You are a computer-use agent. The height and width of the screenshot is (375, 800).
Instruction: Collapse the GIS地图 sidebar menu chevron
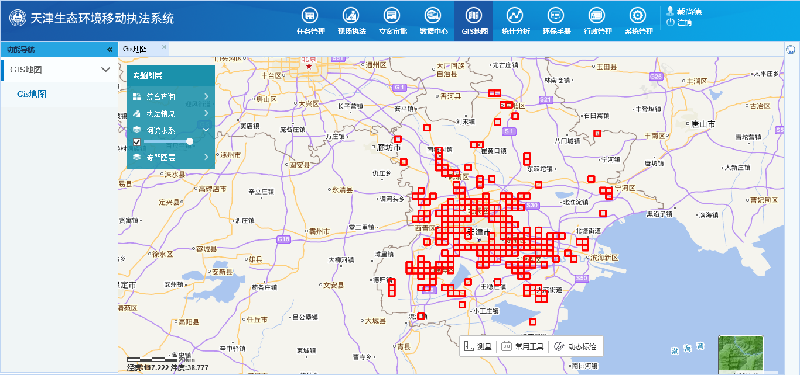[x=106, y=69]
